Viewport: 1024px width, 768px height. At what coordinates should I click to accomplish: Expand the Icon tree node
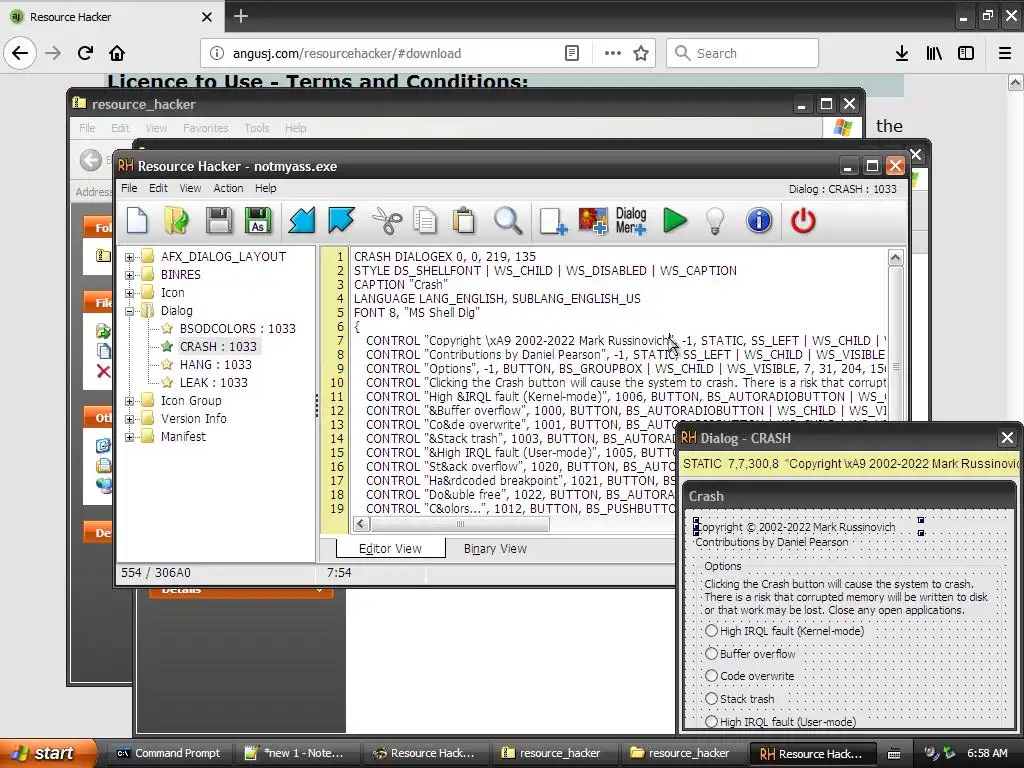point(129,293)
